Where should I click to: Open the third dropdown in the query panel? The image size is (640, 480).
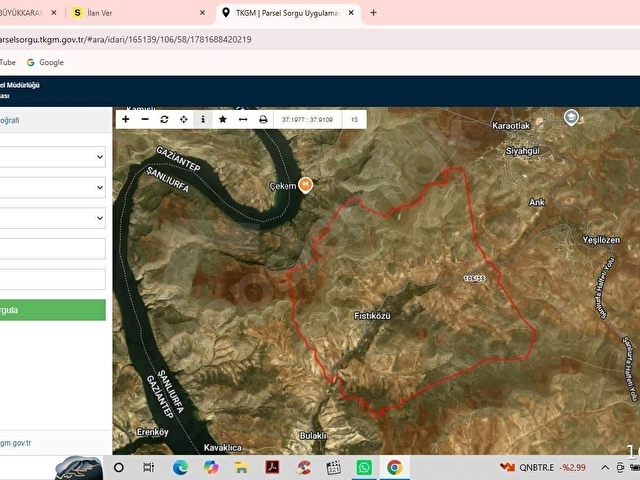[52, 218]
